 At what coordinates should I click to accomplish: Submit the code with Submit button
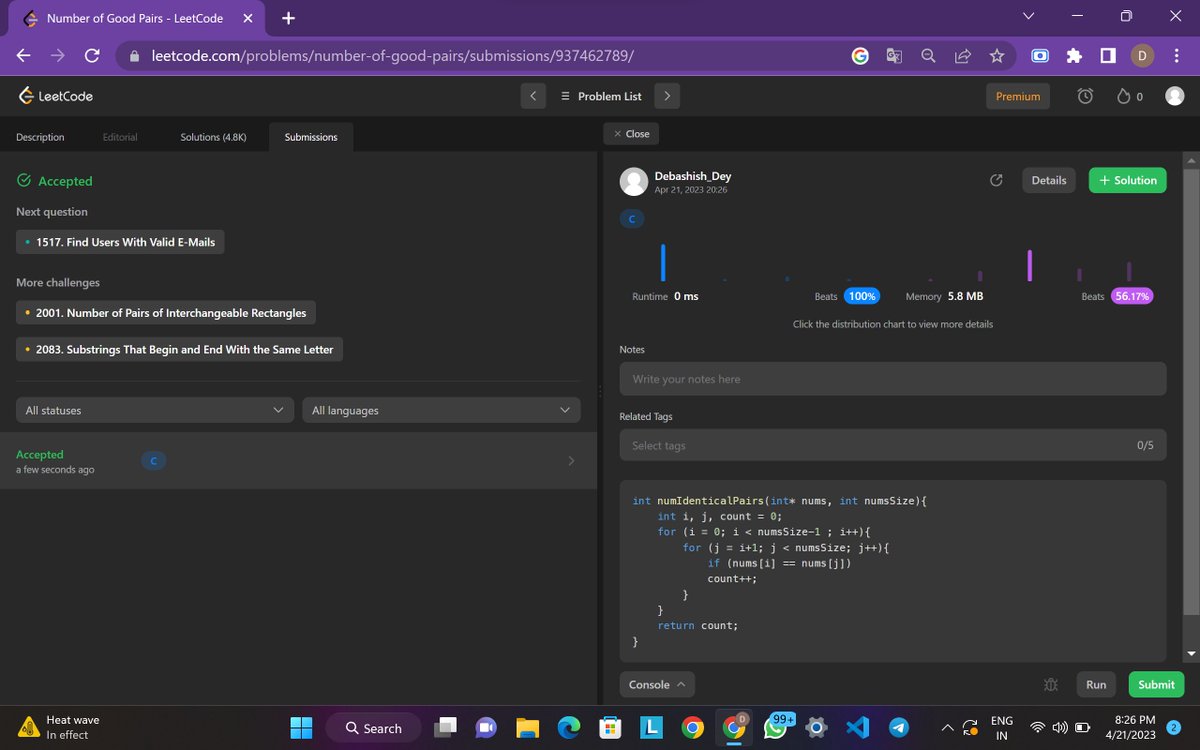point(1156,685)
